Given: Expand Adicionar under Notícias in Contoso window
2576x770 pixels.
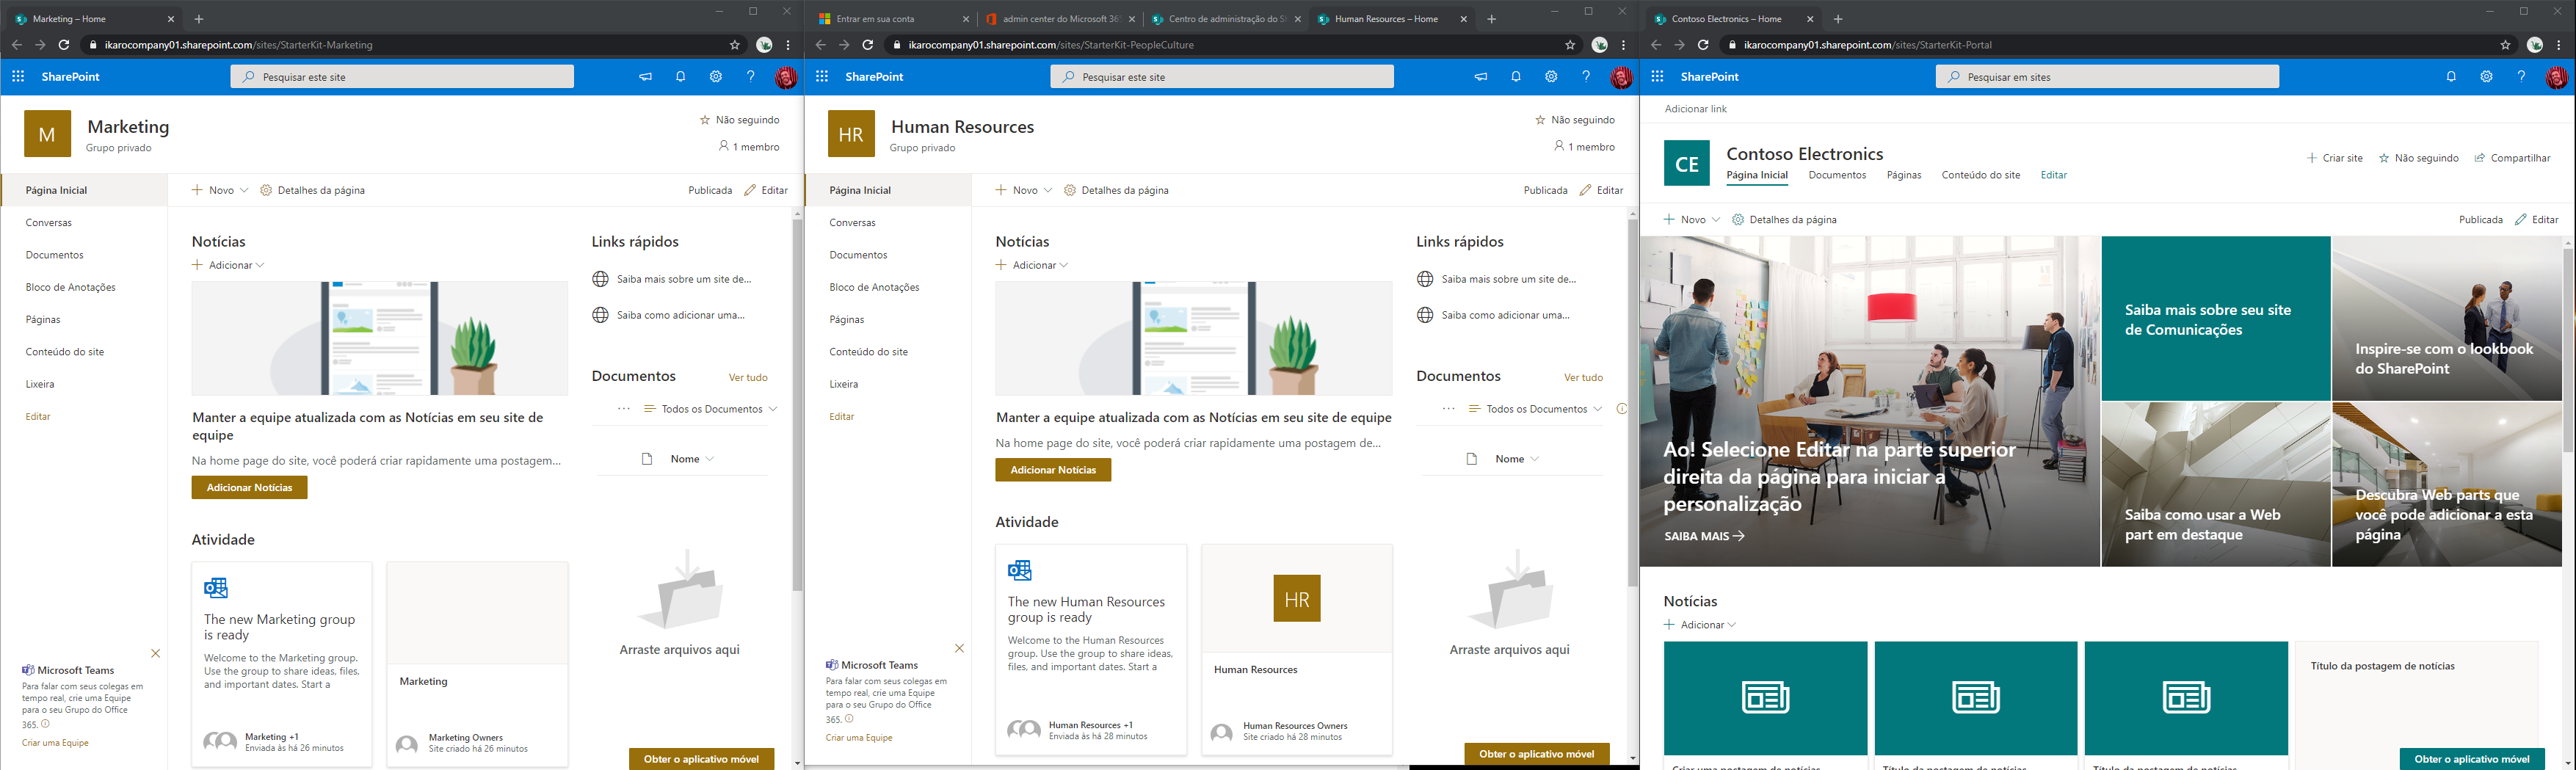Looking at the screenshot, I should tap(1700, 625).
